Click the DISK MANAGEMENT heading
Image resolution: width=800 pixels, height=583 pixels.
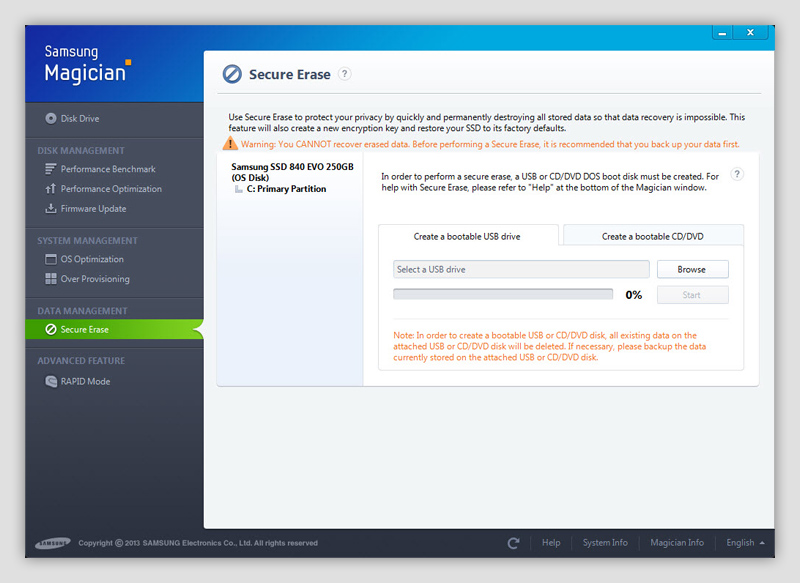coord(81,150)
